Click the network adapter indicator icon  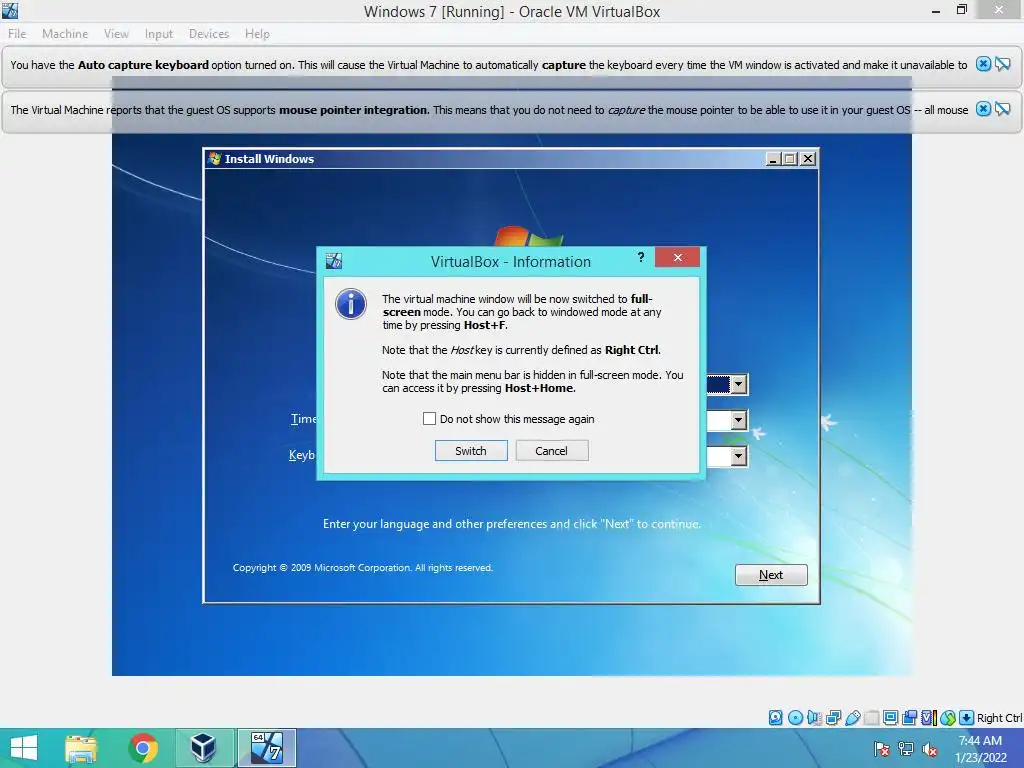coord(833,718)
